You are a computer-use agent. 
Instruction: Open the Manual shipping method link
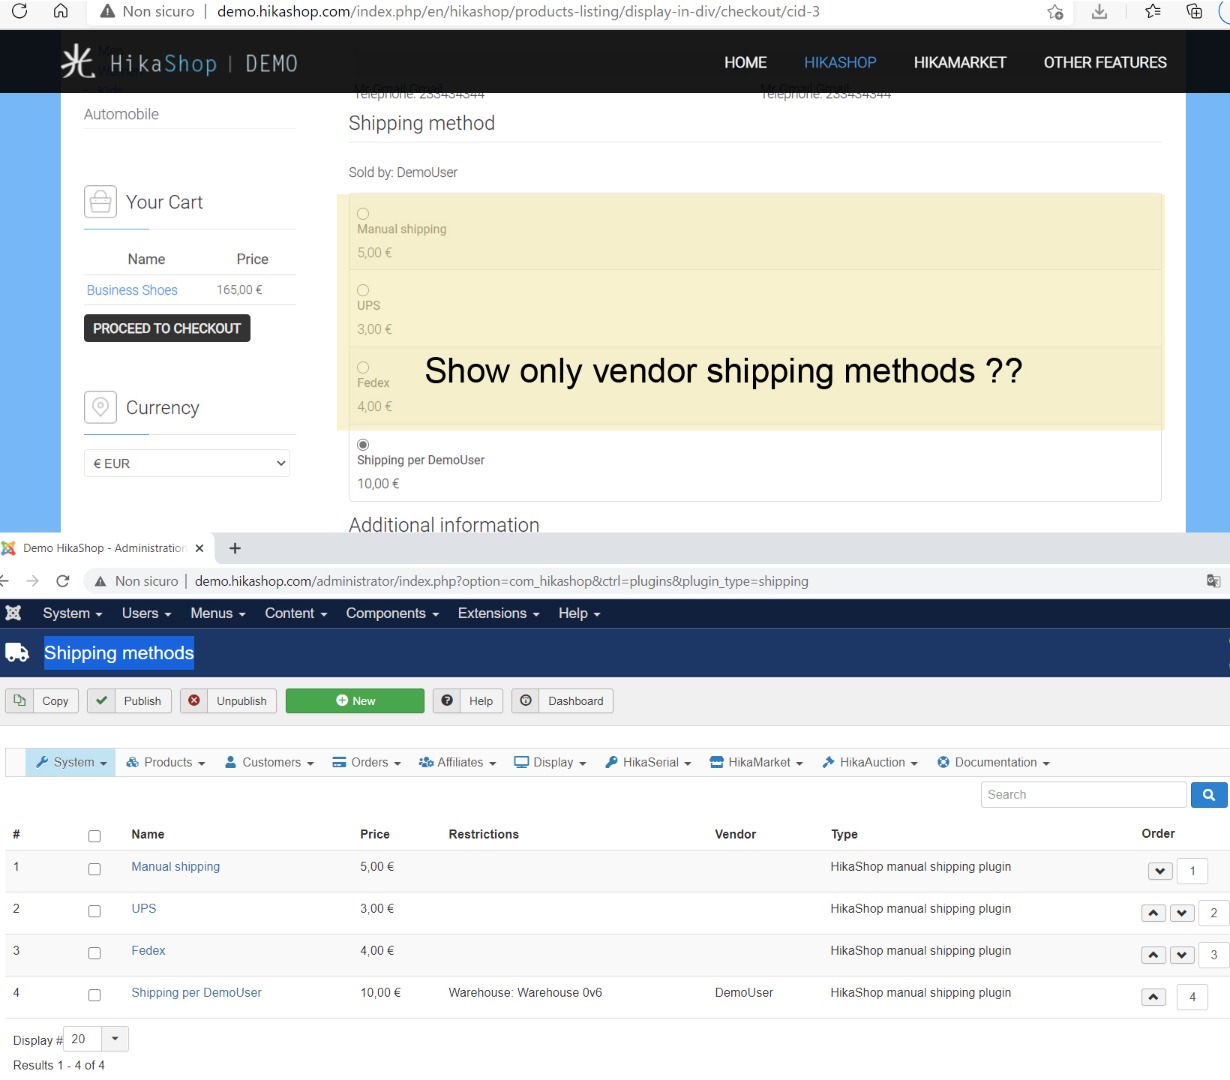[175, 867]
